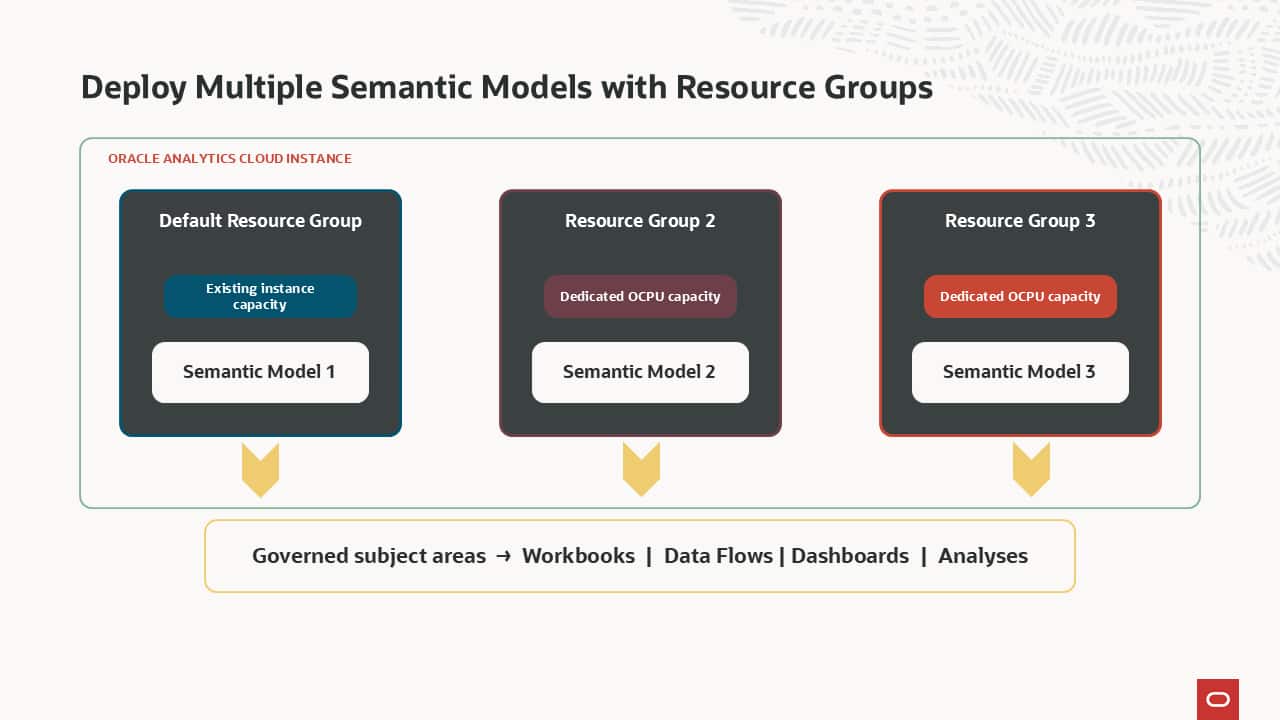The height and width of the screenshot is (720, 1280).
Task: Click the Resource Group 2 heading
Action: 640,221
